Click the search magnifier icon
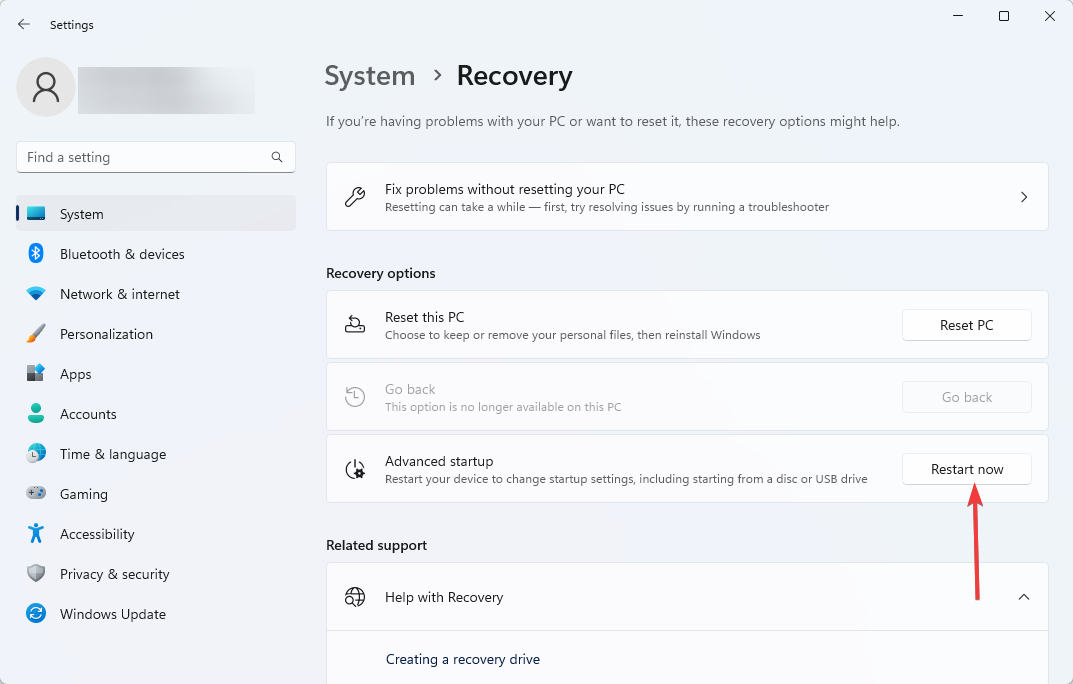The image size is (1073, 684). [277, 157]
